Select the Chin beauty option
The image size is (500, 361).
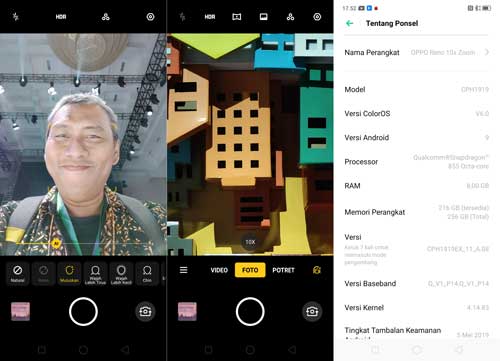point(147,274)
